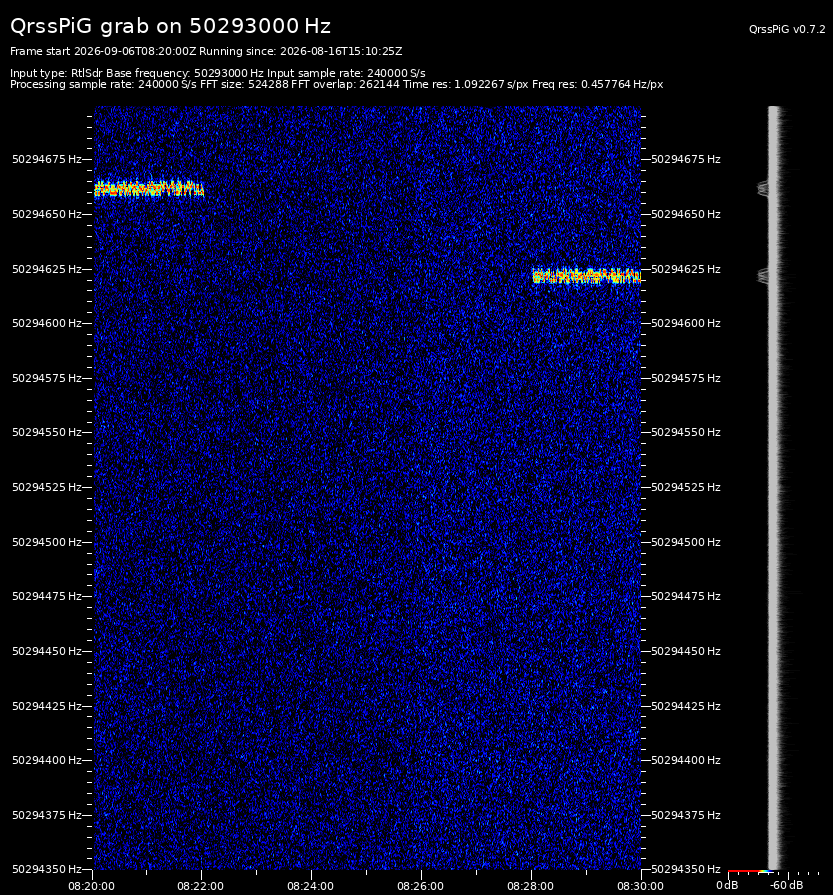The width and height of the screenshot is (833, 895).
Task: Click the 08:30:00 end time label
Action: pyautogui.click(x=640, y=886)
